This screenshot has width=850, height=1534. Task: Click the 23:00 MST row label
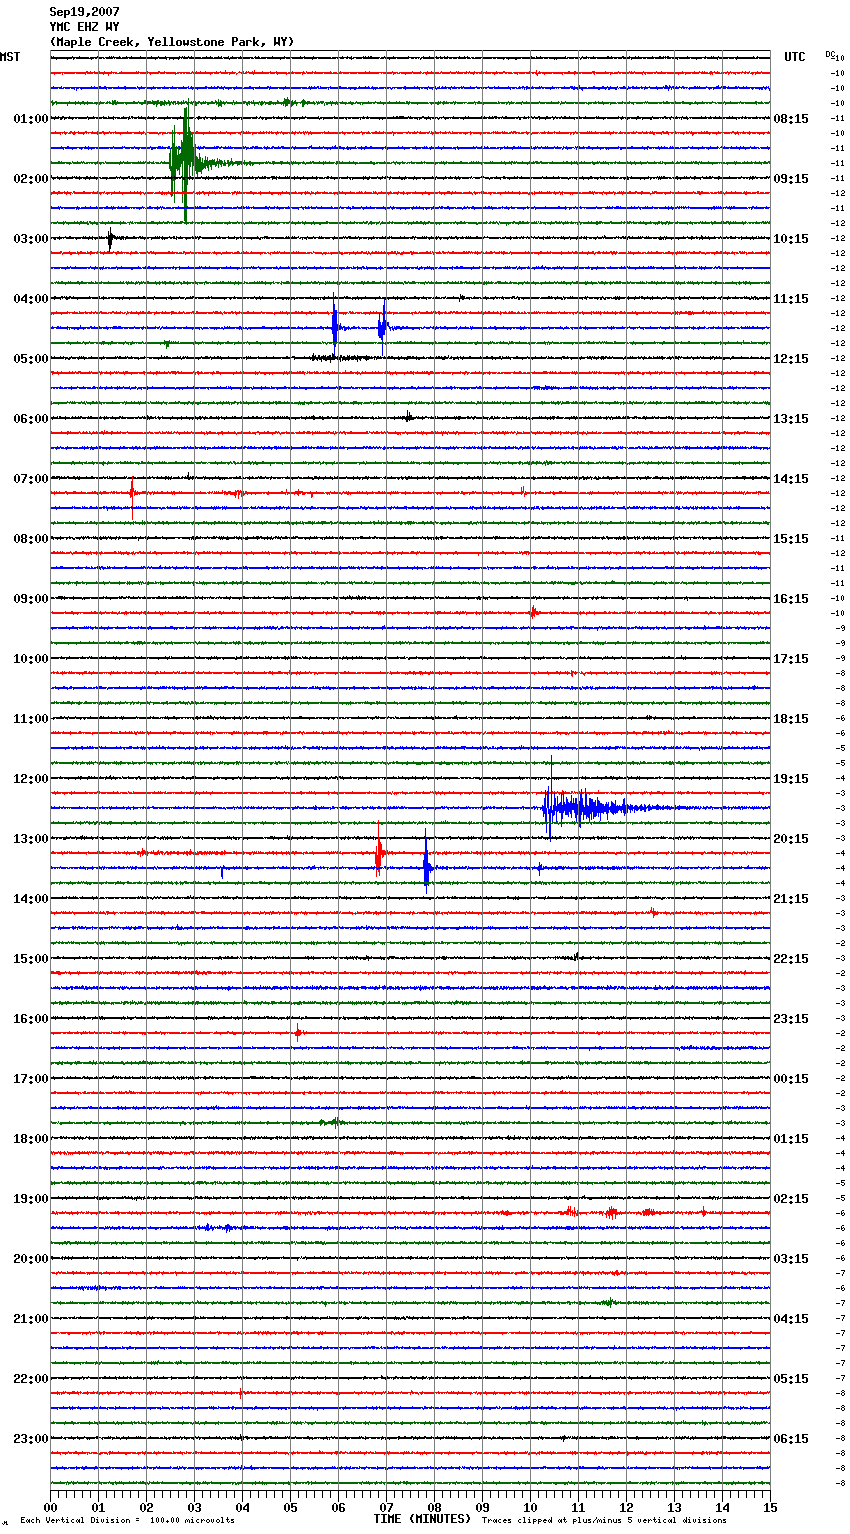coord(31,1439)
